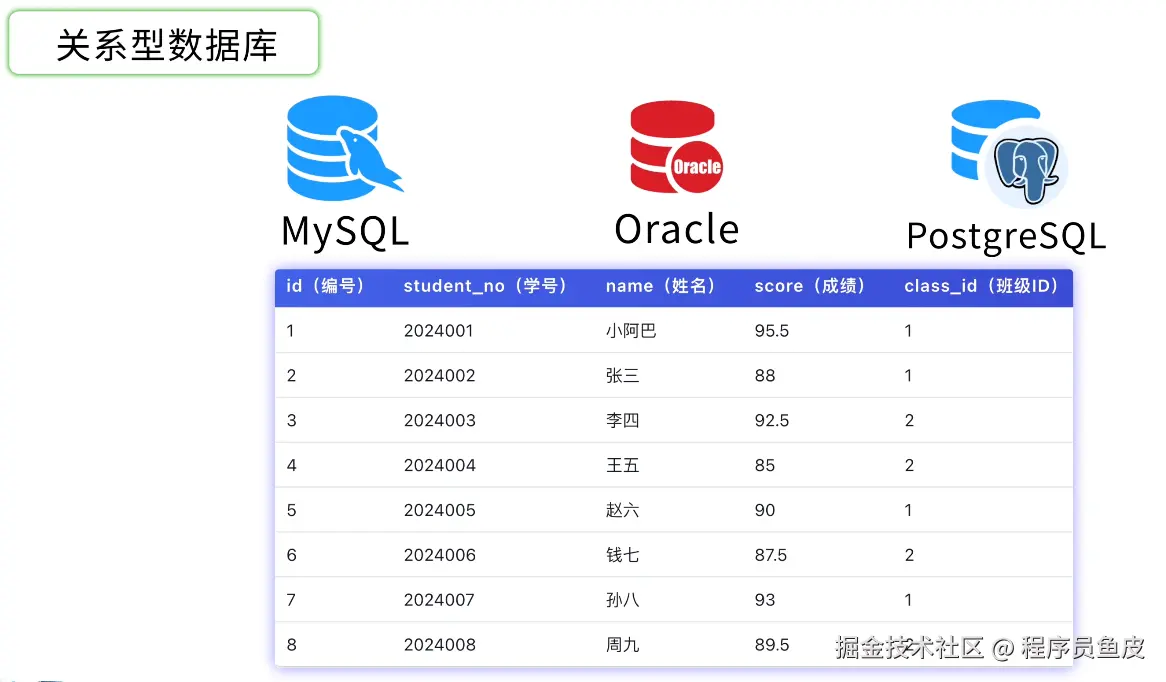
Task: Select the 关系型数据库 title box
Action: 164,43
